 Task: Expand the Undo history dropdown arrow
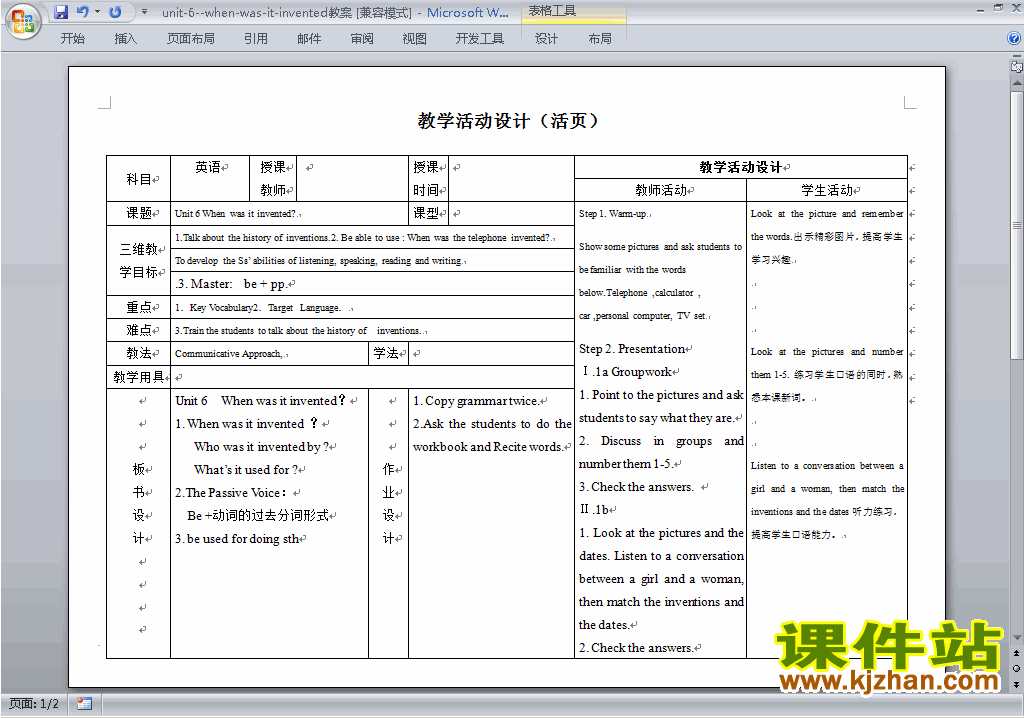(x=97, y=12)
